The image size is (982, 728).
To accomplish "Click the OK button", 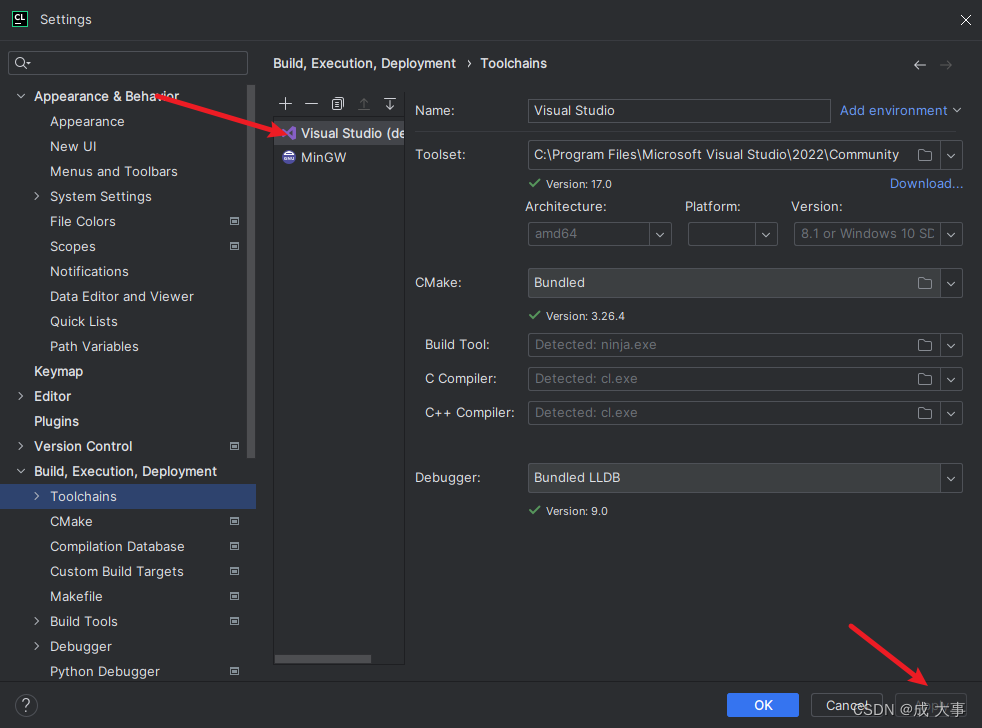I will [763, 705].
